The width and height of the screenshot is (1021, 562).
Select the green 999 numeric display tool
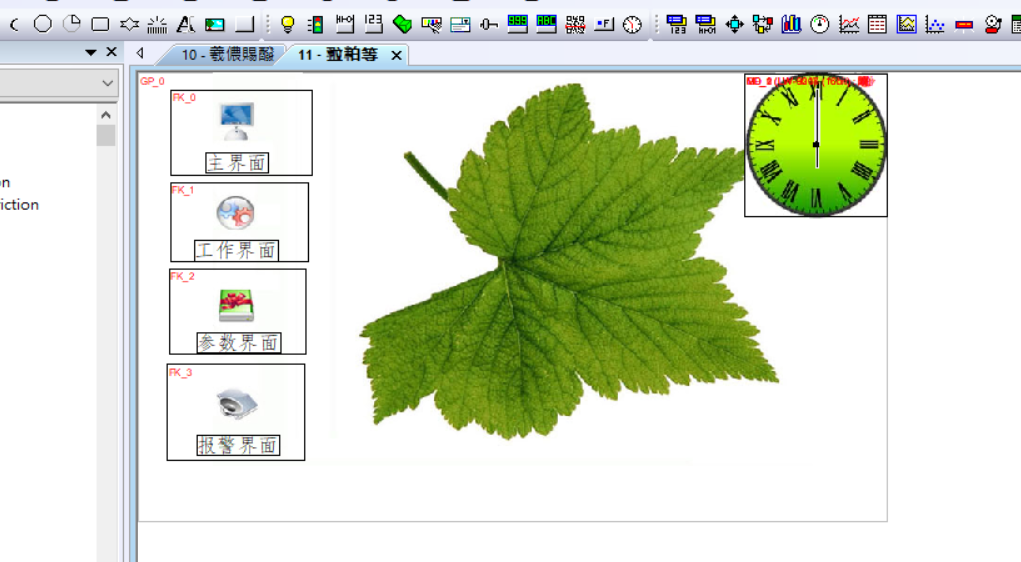517,24
